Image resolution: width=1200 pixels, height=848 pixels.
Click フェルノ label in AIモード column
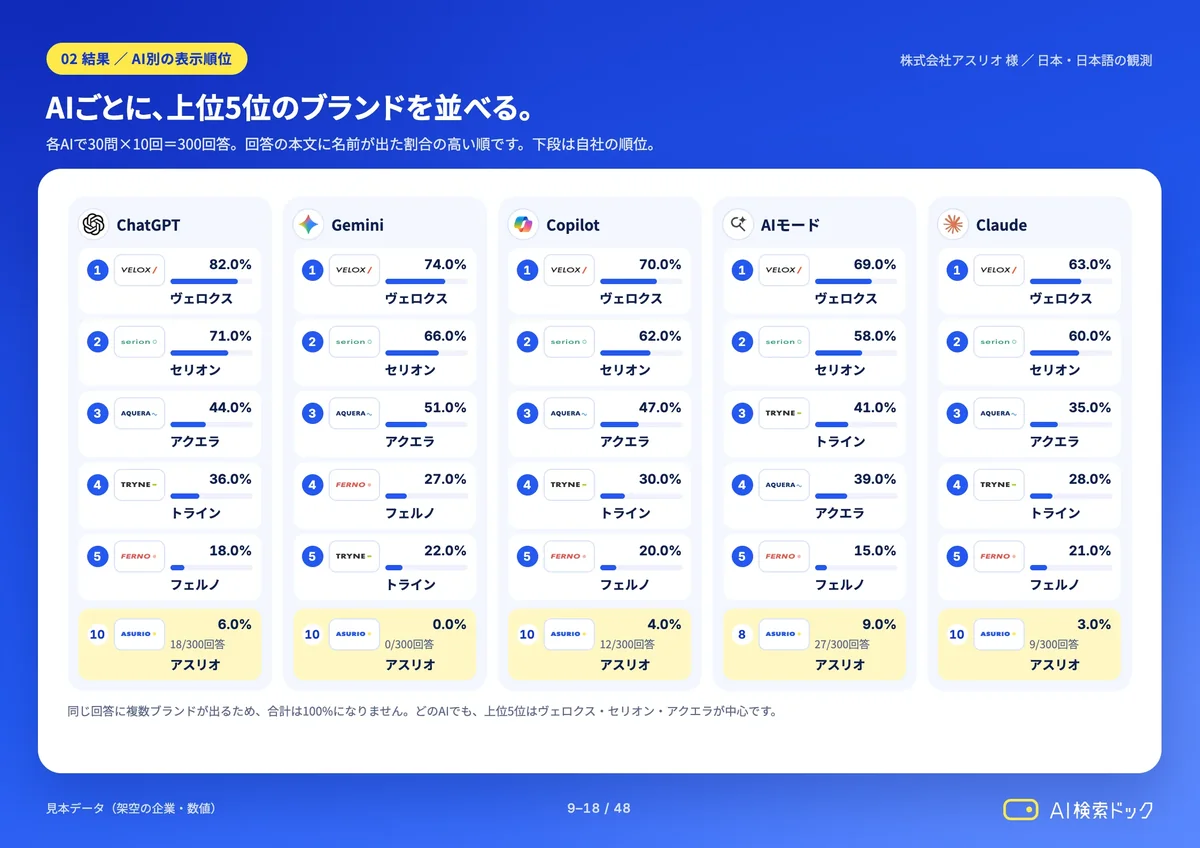pyautogui.click(x=840, y=584)
